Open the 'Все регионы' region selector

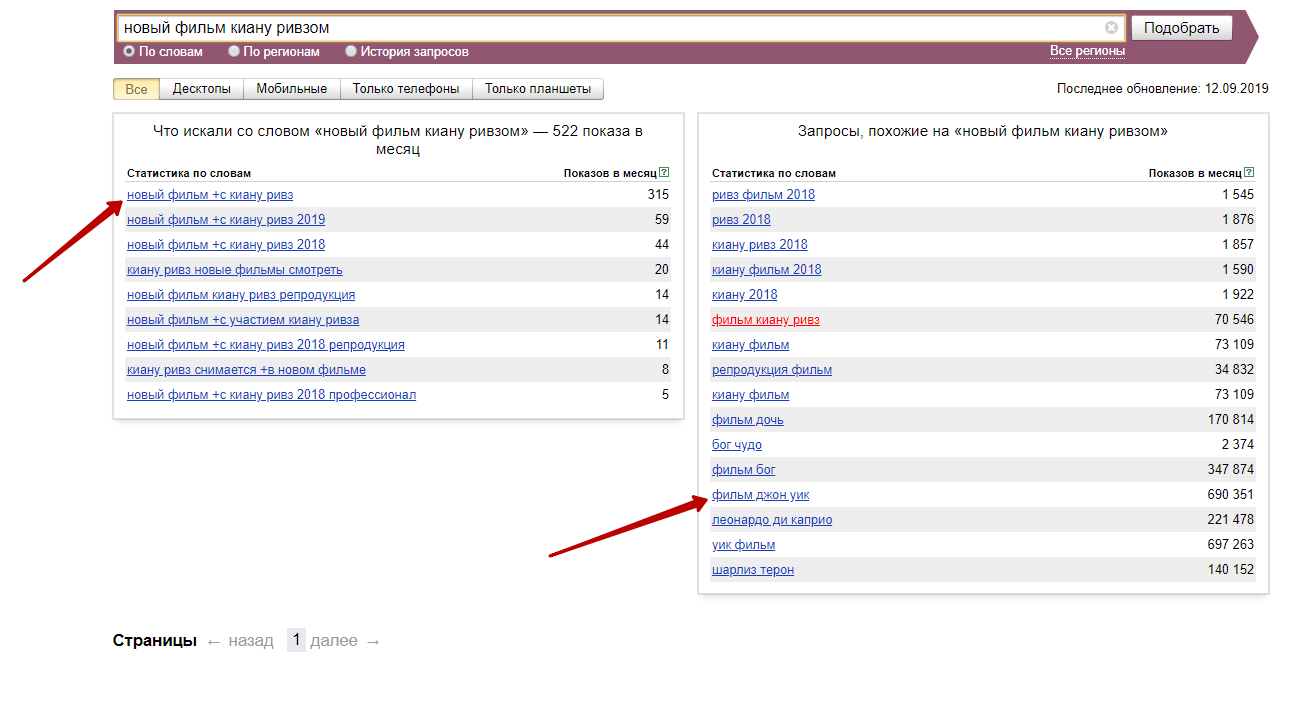tap(1087, 51)
